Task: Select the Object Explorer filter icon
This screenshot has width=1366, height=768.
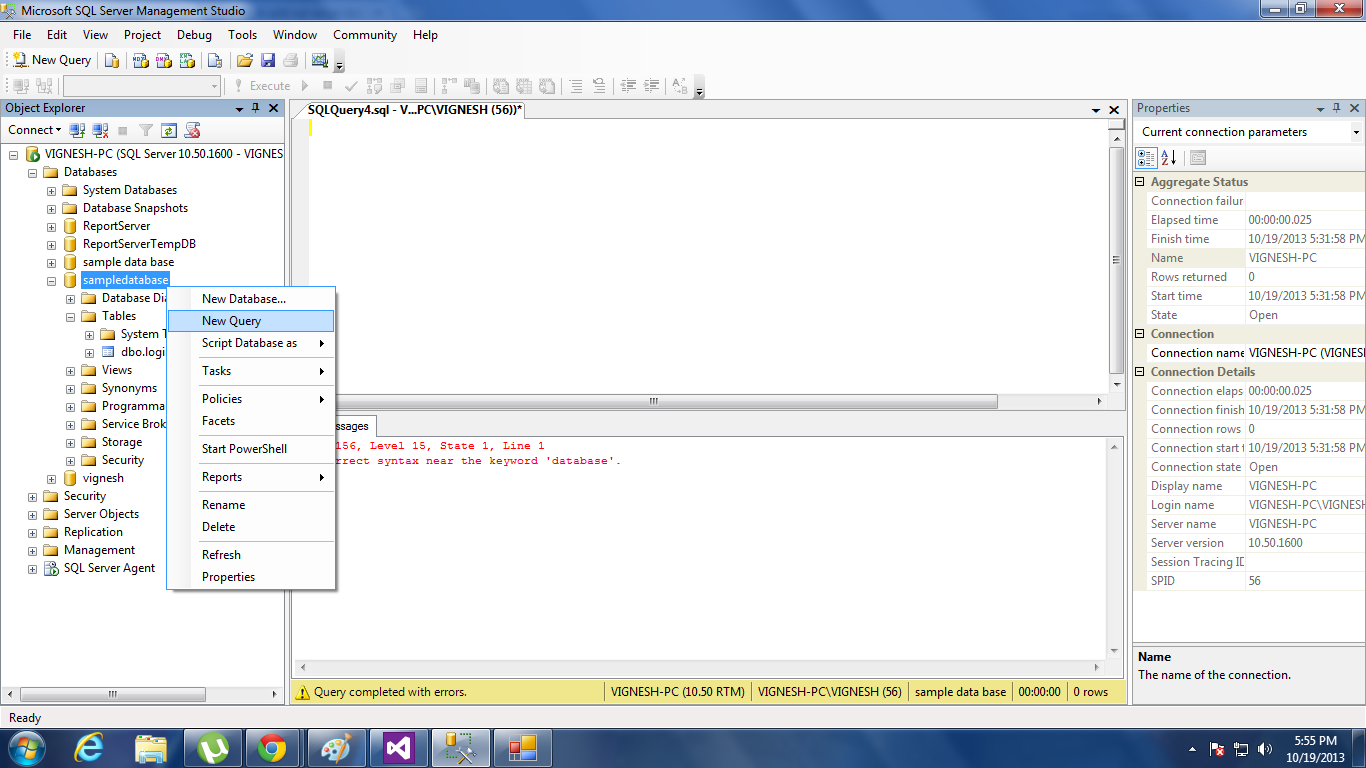Action: [145, 130]
